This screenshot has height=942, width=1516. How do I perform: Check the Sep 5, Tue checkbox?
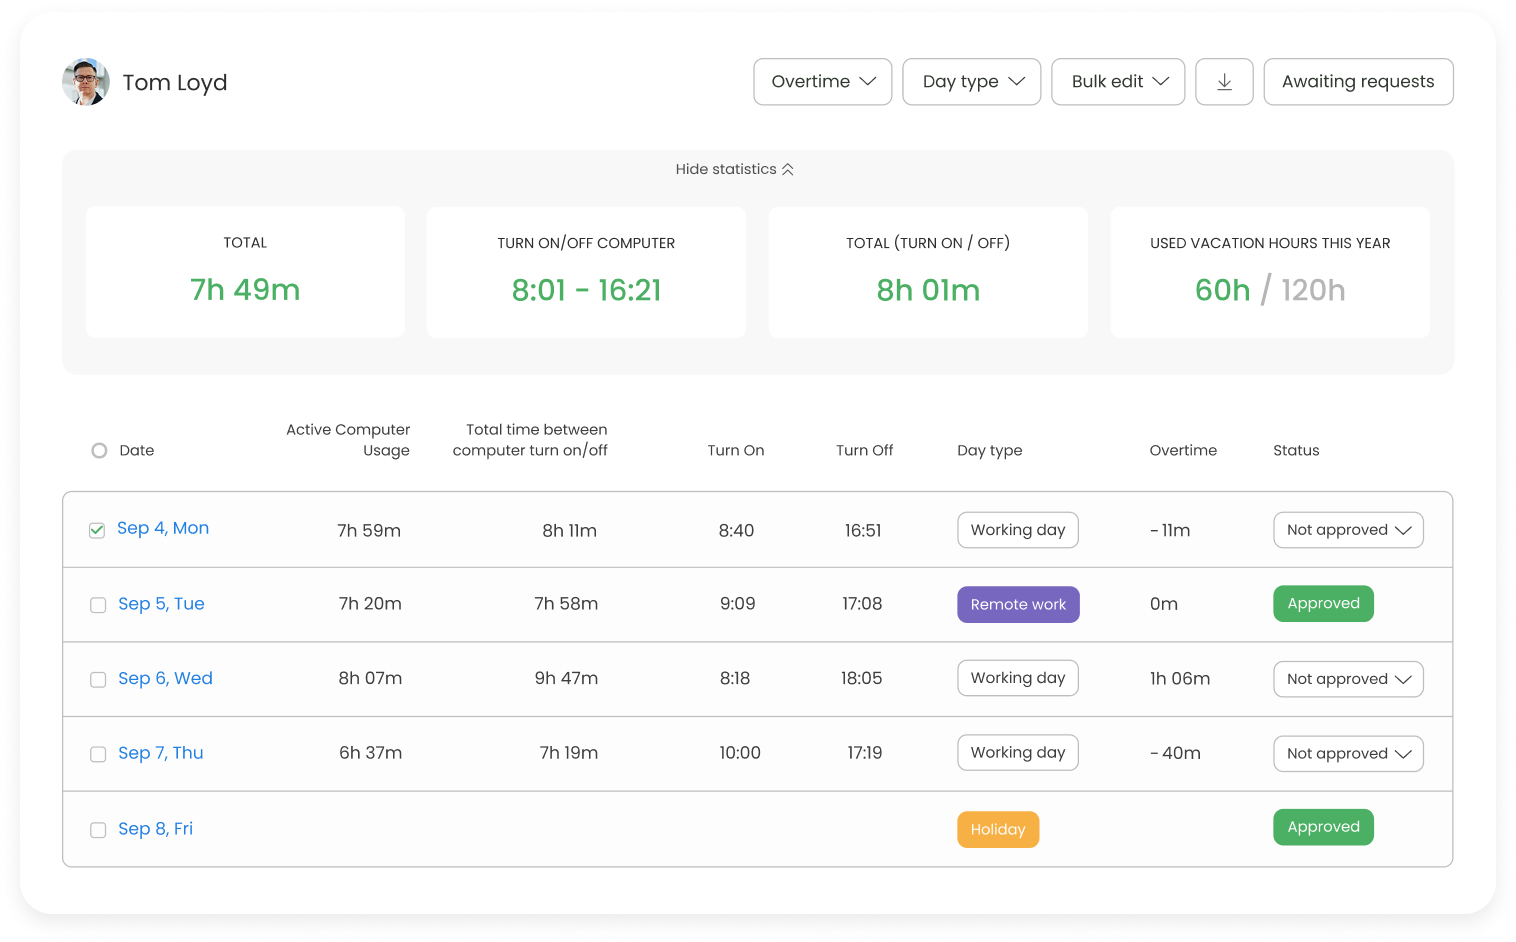tap(98, 605)
